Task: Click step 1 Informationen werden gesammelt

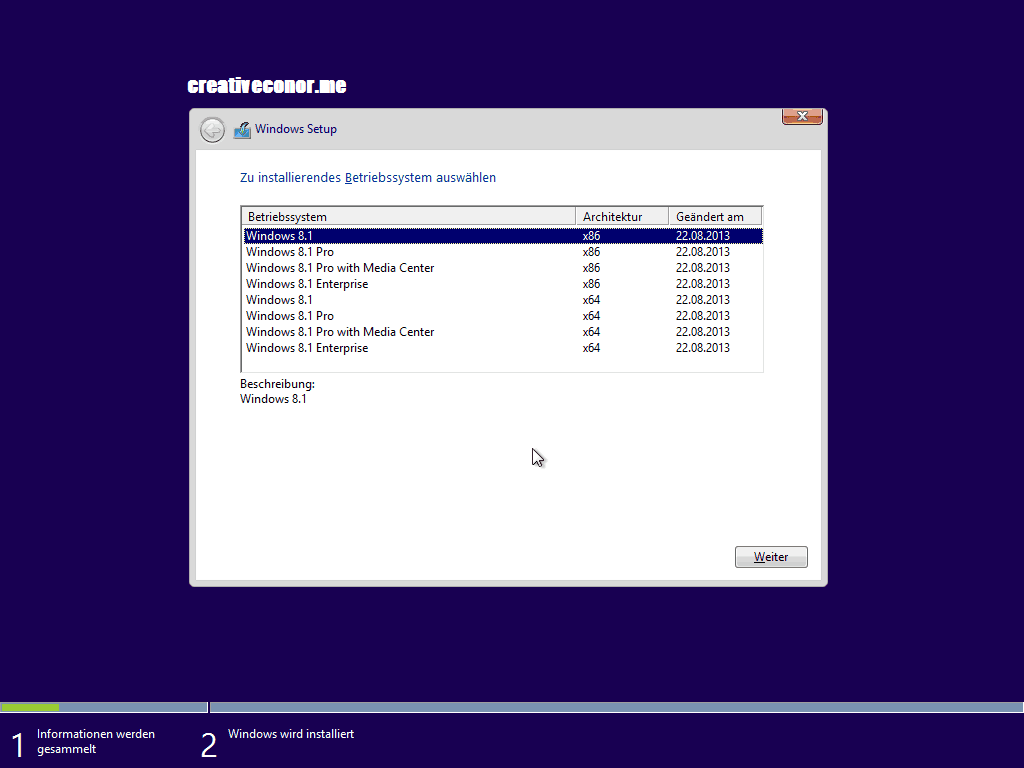Action: 84,742
